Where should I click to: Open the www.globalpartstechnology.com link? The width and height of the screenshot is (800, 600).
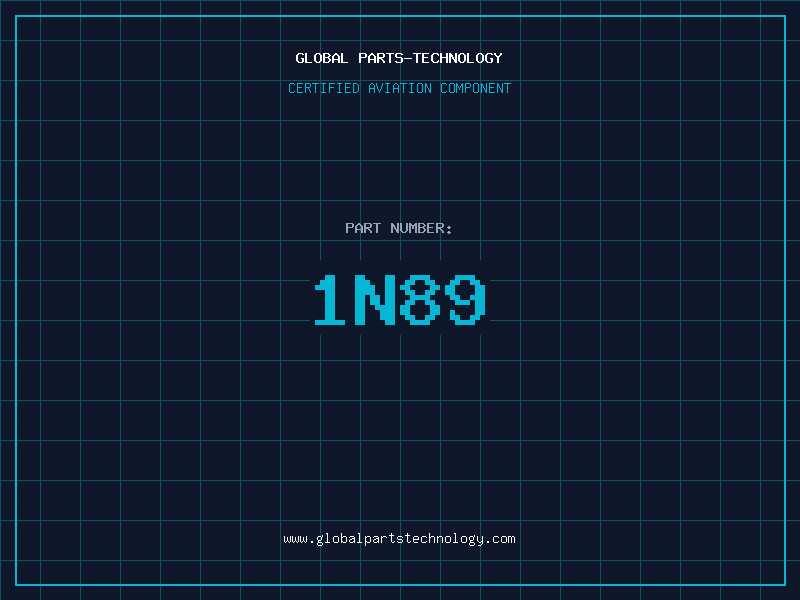tap(399, 539)
